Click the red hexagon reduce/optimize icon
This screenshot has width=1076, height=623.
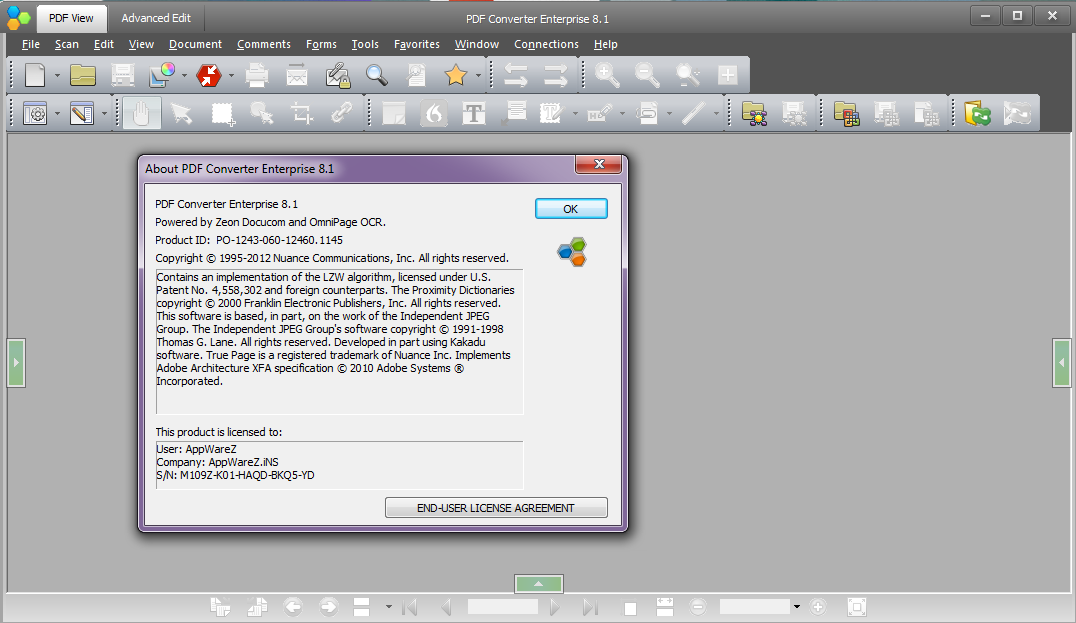(209, 75)
